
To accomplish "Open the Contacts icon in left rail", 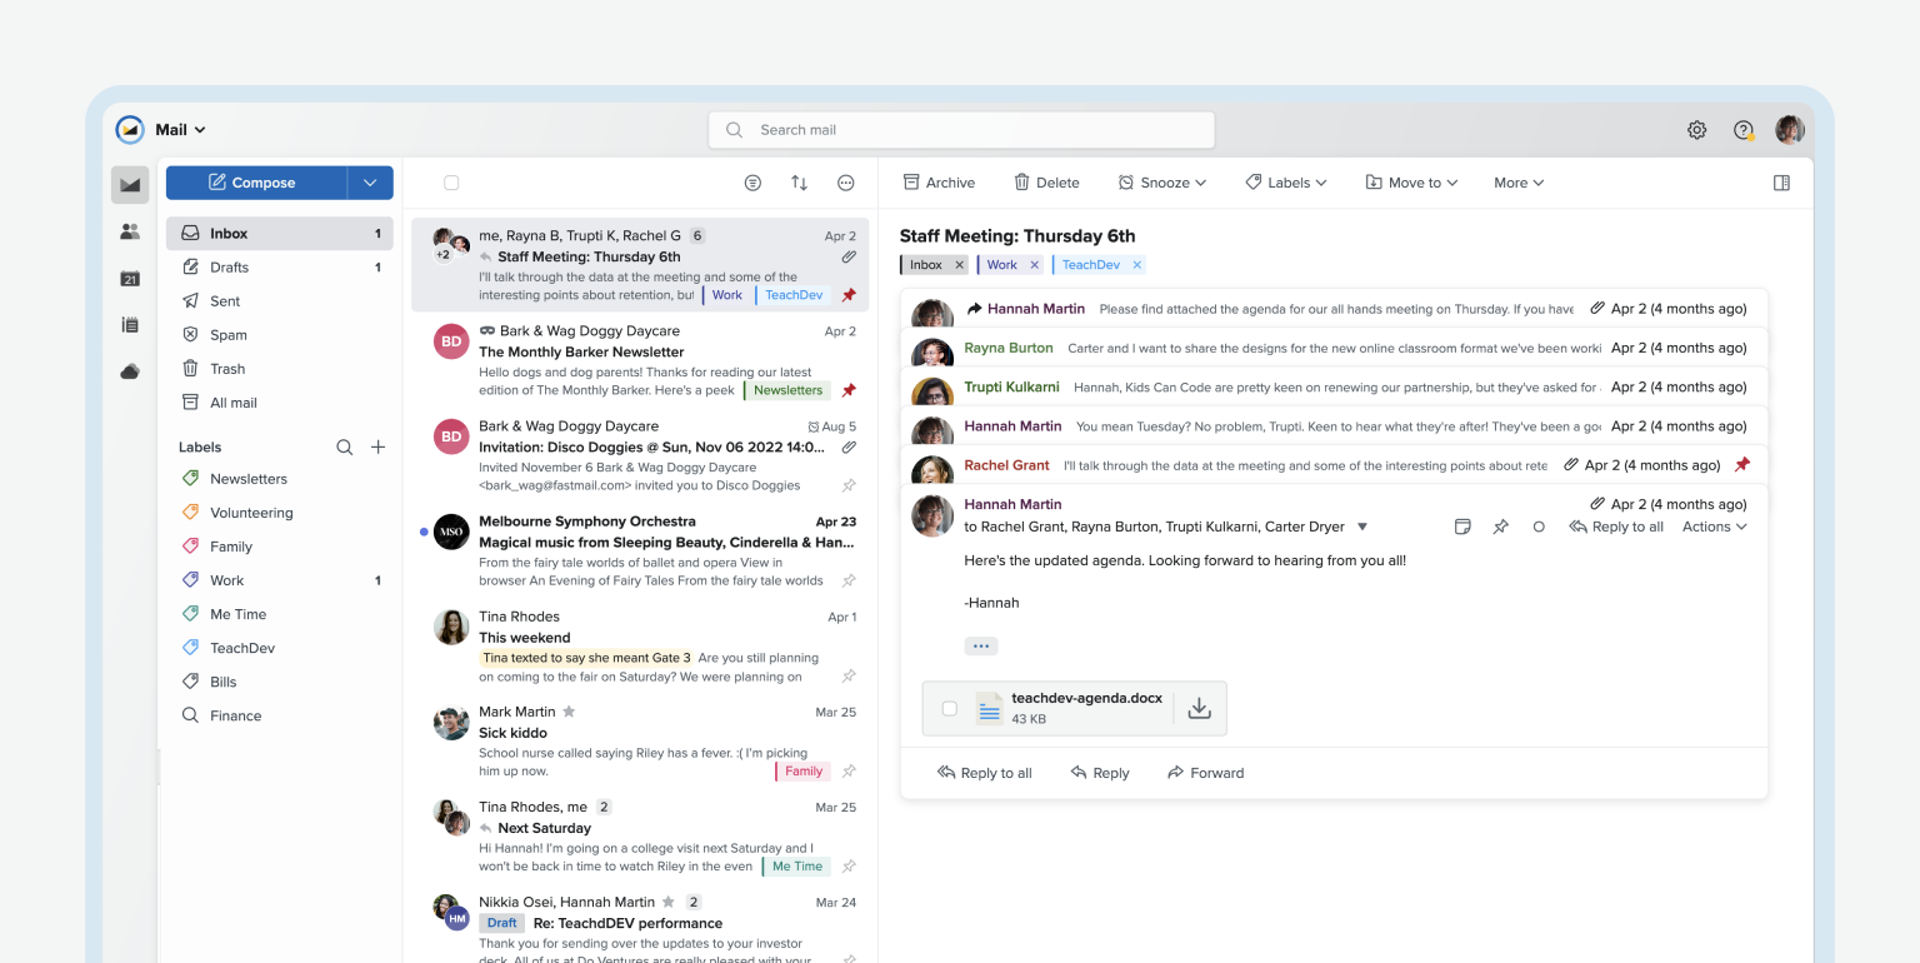I will (130, 232).
